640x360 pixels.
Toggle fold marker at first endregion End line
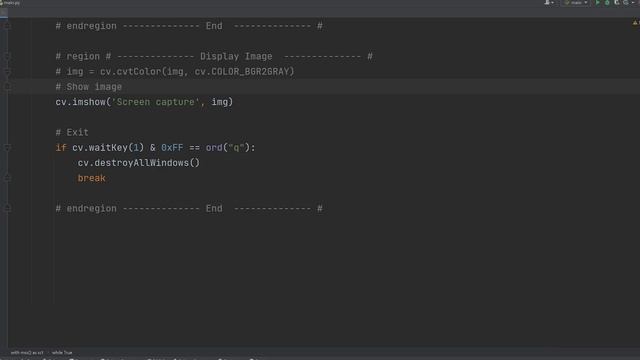[7, 26]
